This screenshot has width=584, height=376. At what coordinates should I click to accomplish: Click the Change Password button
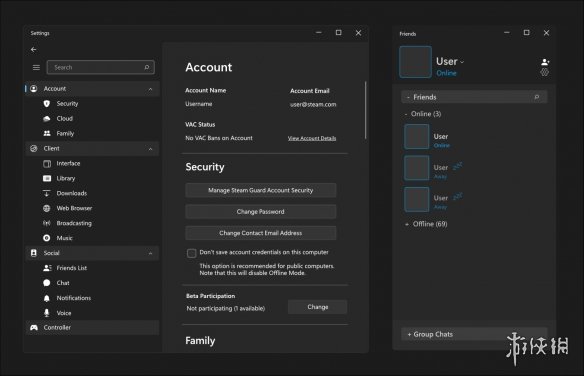pos(261,211)
